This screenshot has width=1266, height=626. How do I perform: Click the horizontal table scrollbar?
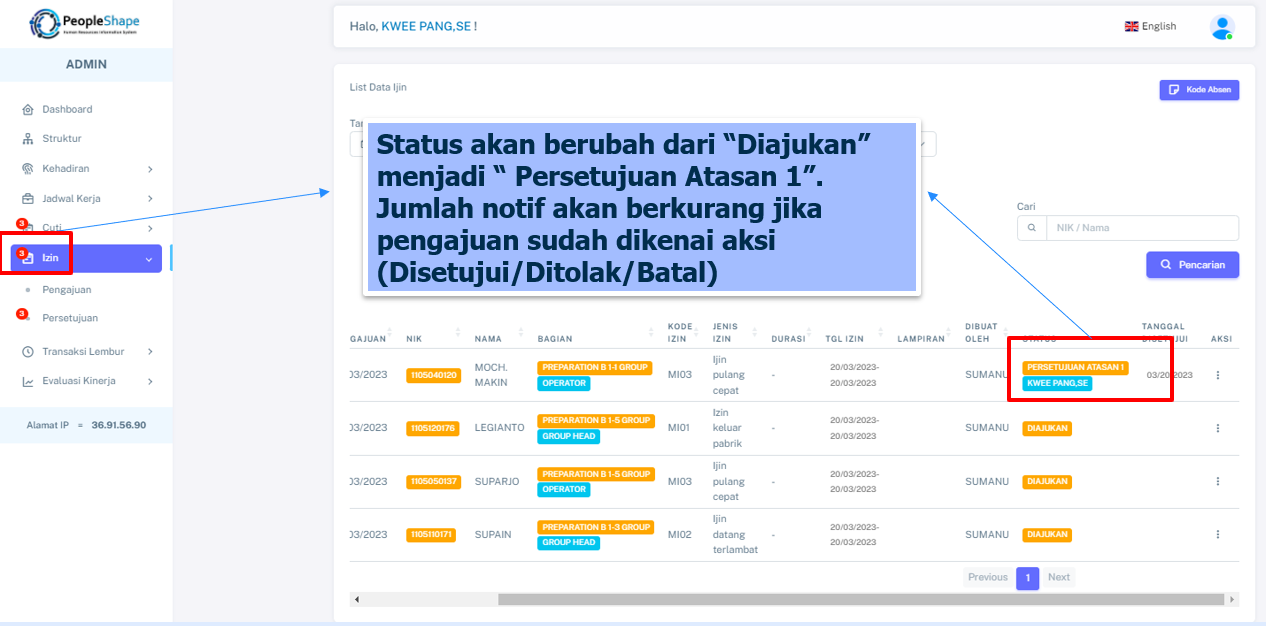(x=860, y=599)
